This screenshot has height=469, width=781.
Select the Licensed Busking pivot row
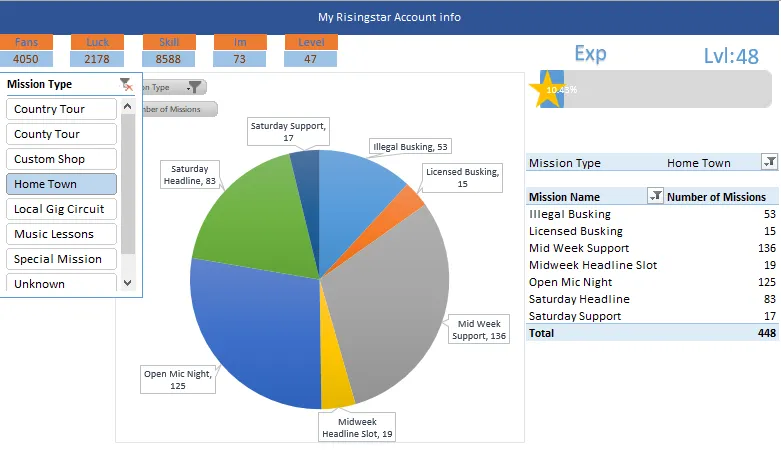(652, 231)
